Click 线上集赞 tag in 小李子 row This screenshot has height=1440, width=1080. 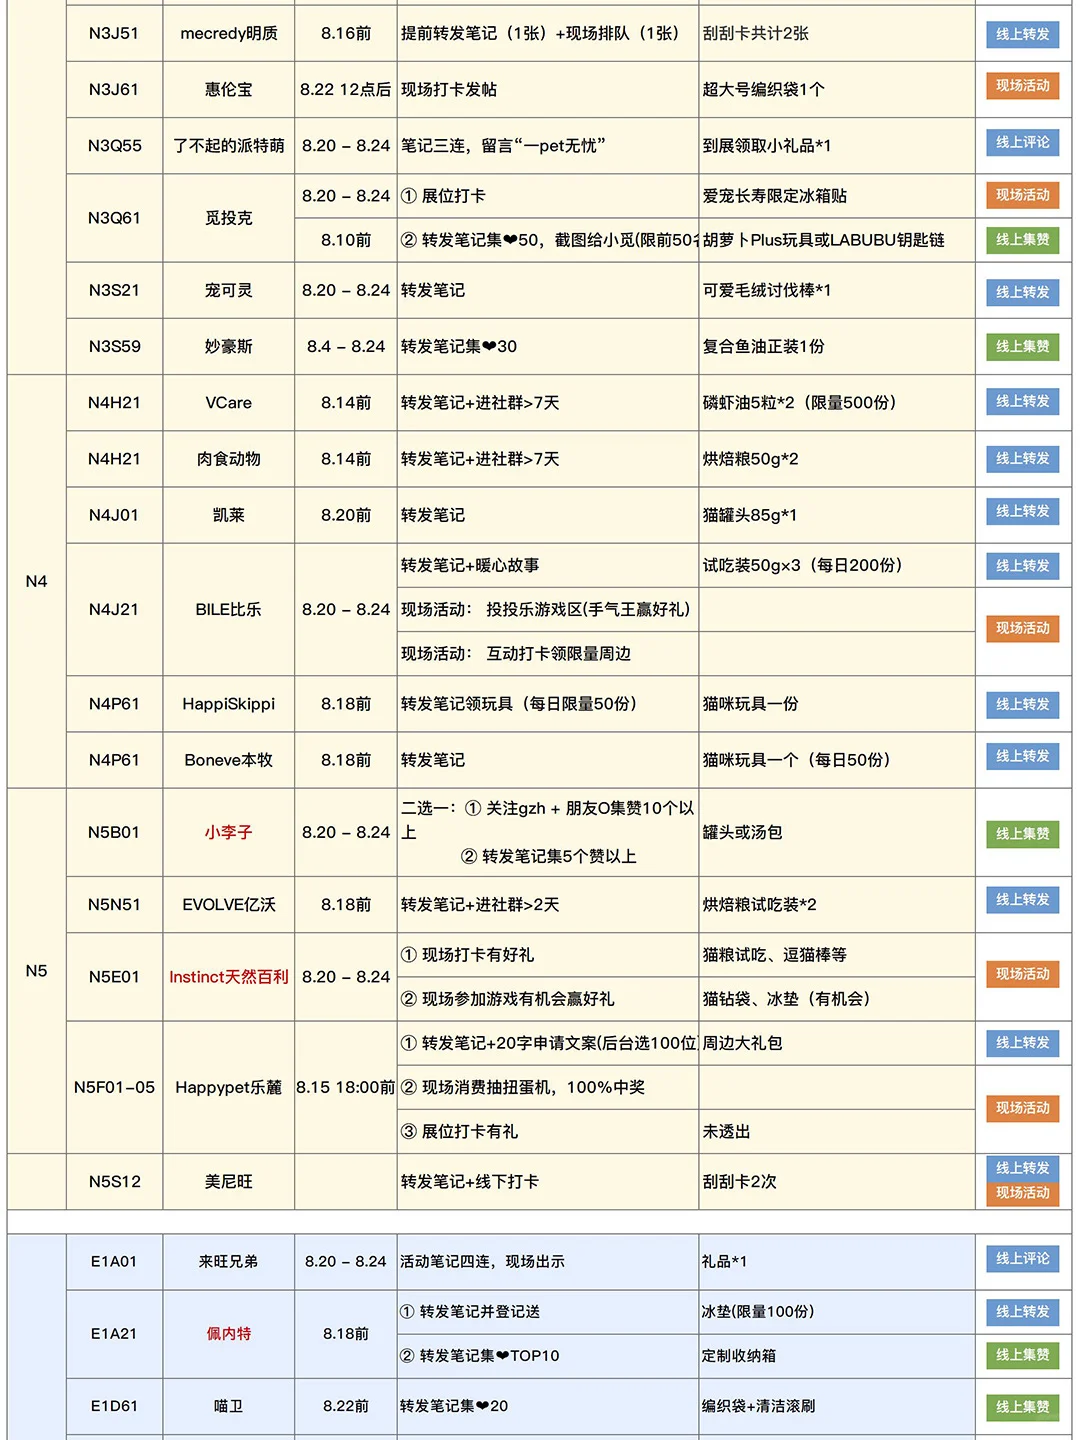[x=1022, y=834]
